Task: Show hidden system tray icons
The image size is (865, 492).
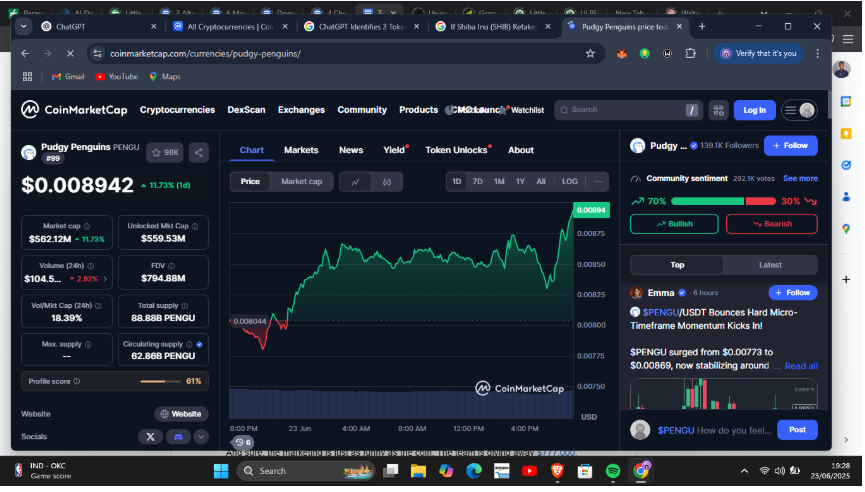Action: 744,471
